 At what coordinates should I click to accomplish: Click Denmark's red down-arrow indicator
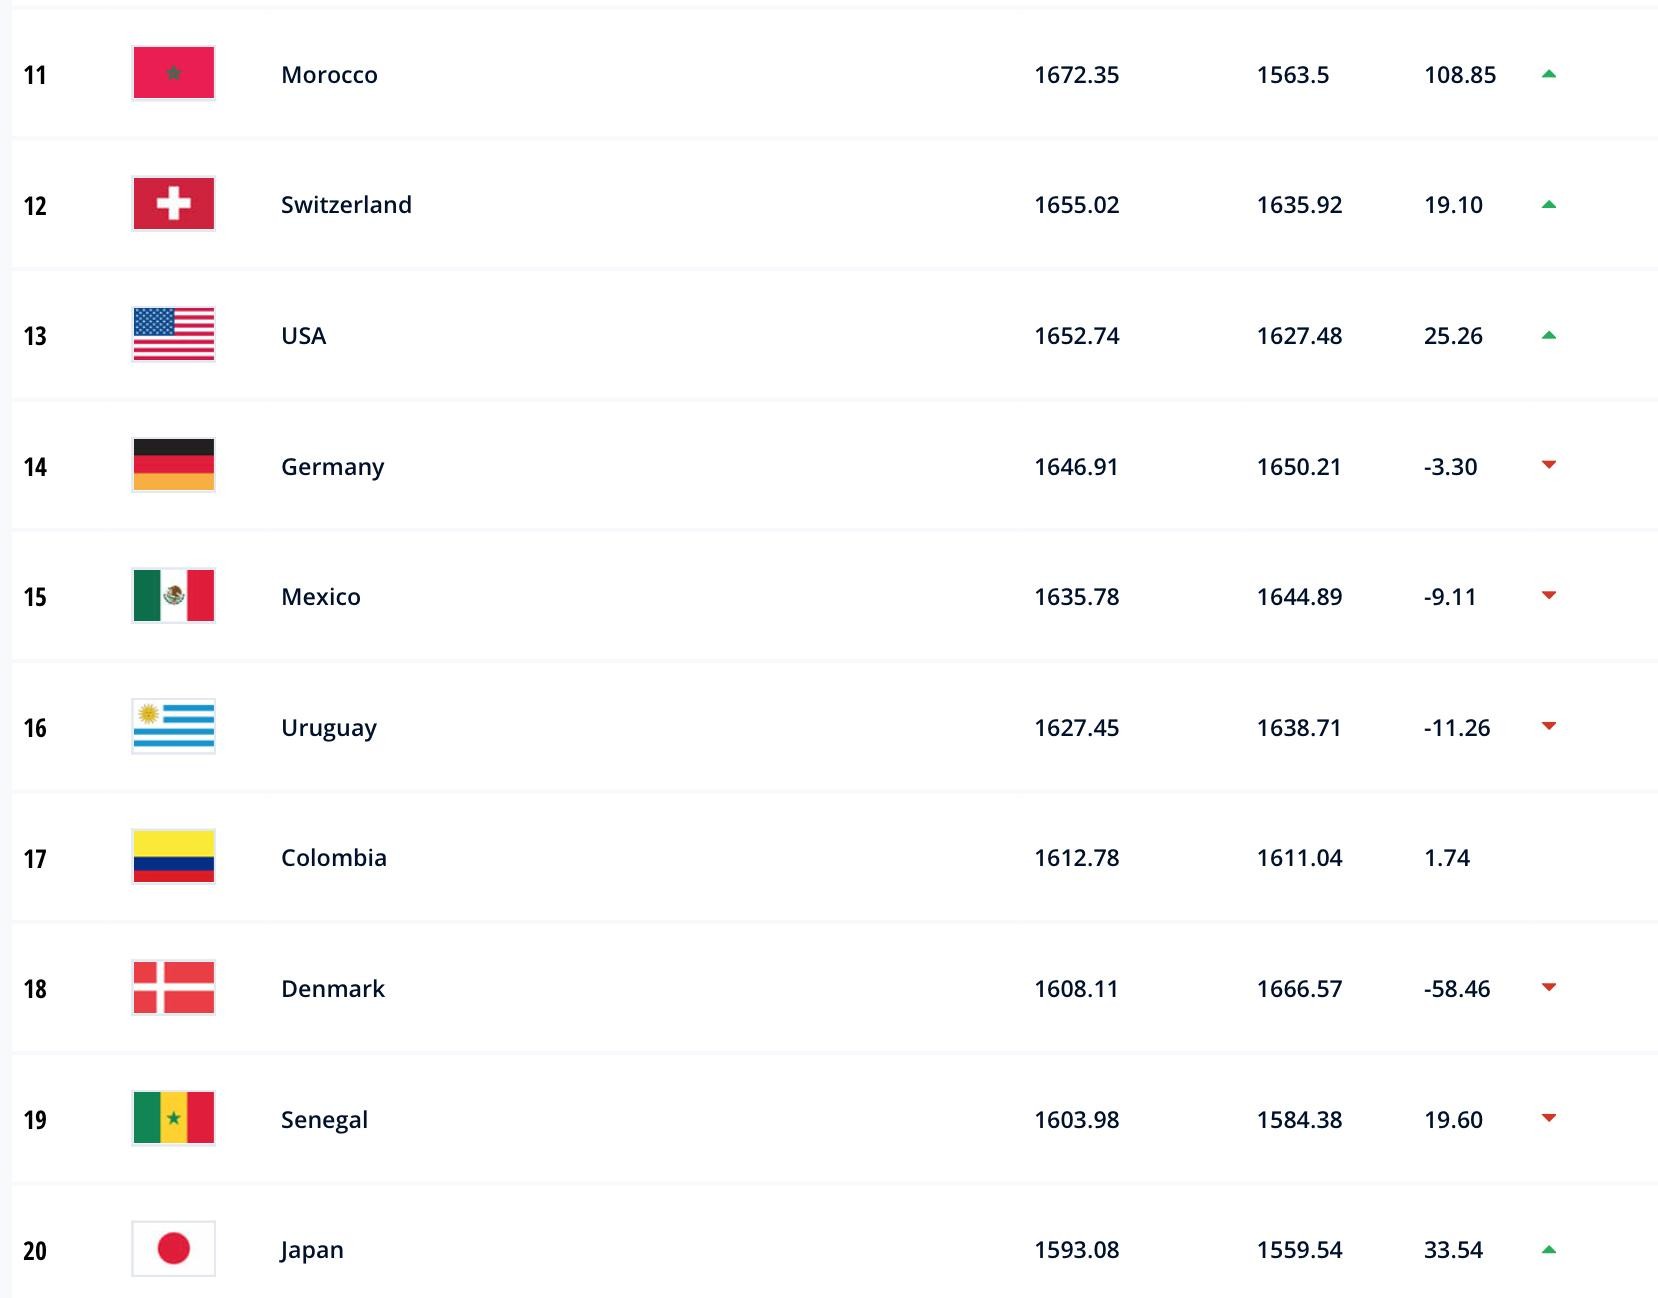pos(1549,988)
